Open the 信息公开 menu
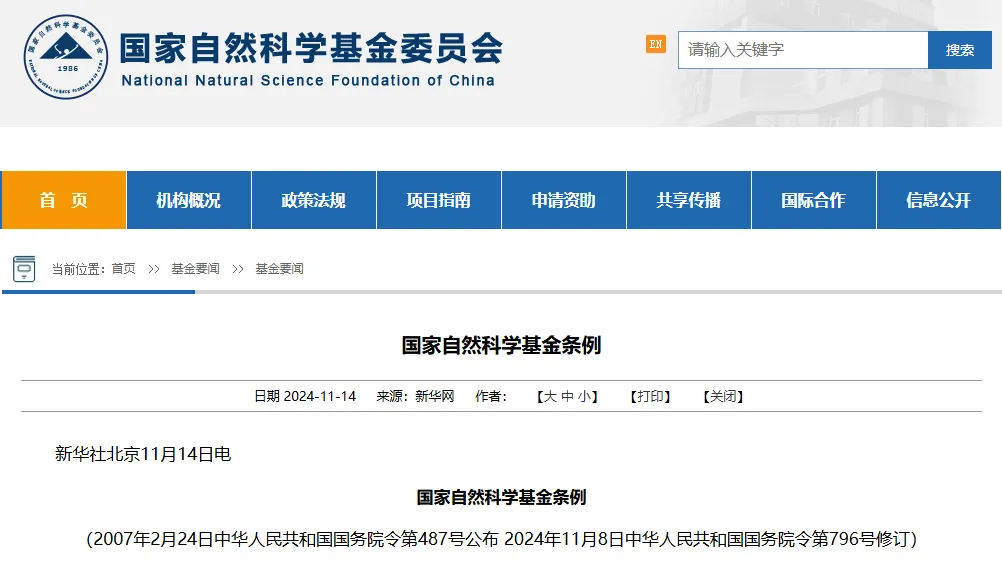The height and width of the screenshot is (563, 1002). point(938,200)
